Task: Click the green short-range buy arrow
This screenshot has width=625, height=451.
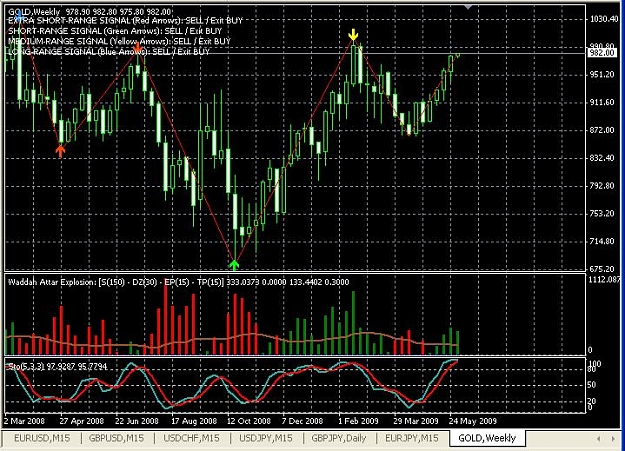Action: pos(234,265)
